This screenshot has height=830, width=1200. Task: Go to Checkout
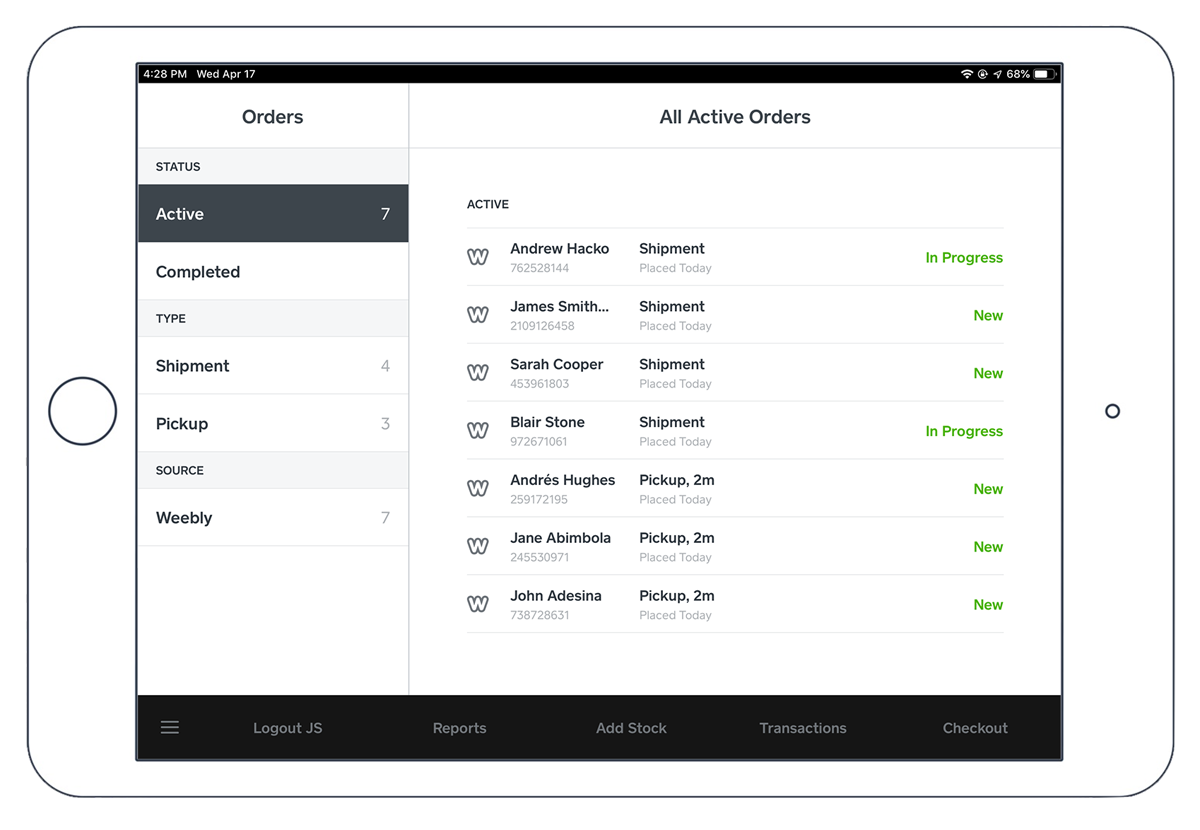tap(975, 728)
